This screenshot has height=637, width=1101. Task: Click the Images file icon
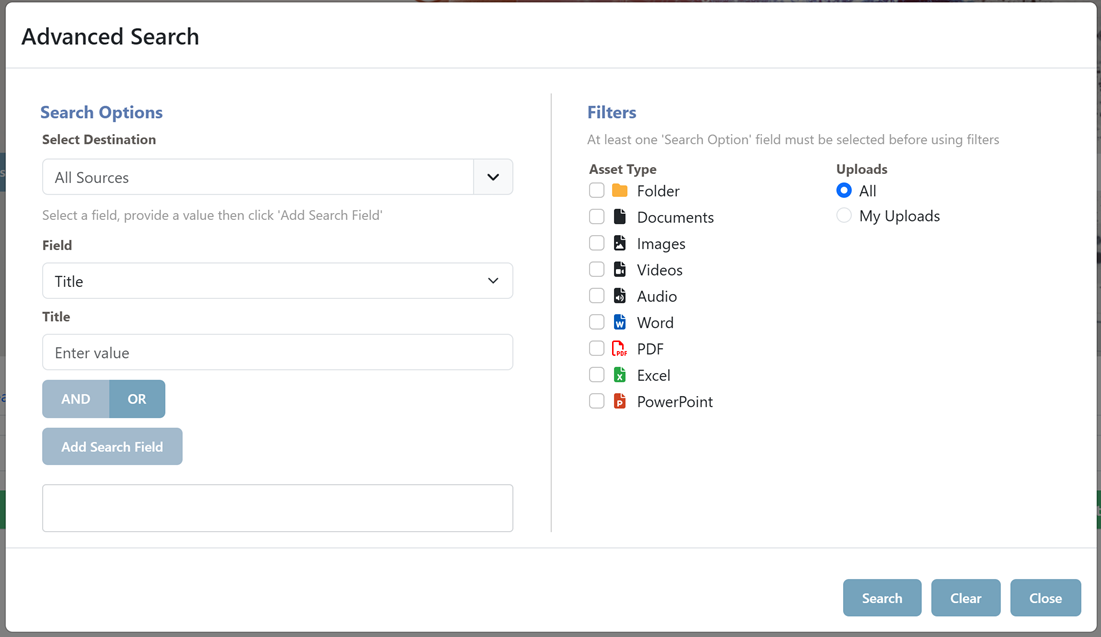click(x=619, y=243)
